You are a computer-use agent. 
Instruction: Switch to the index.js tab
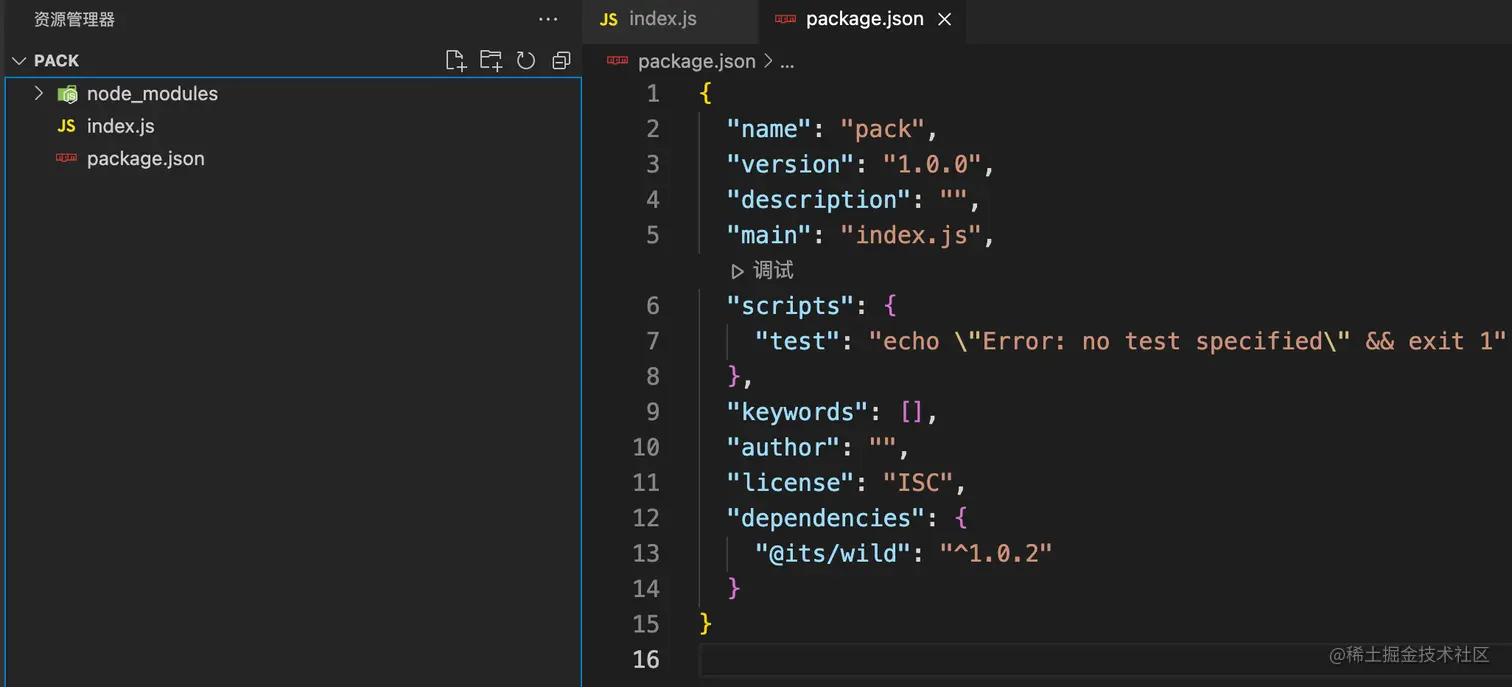pos(671,21)
